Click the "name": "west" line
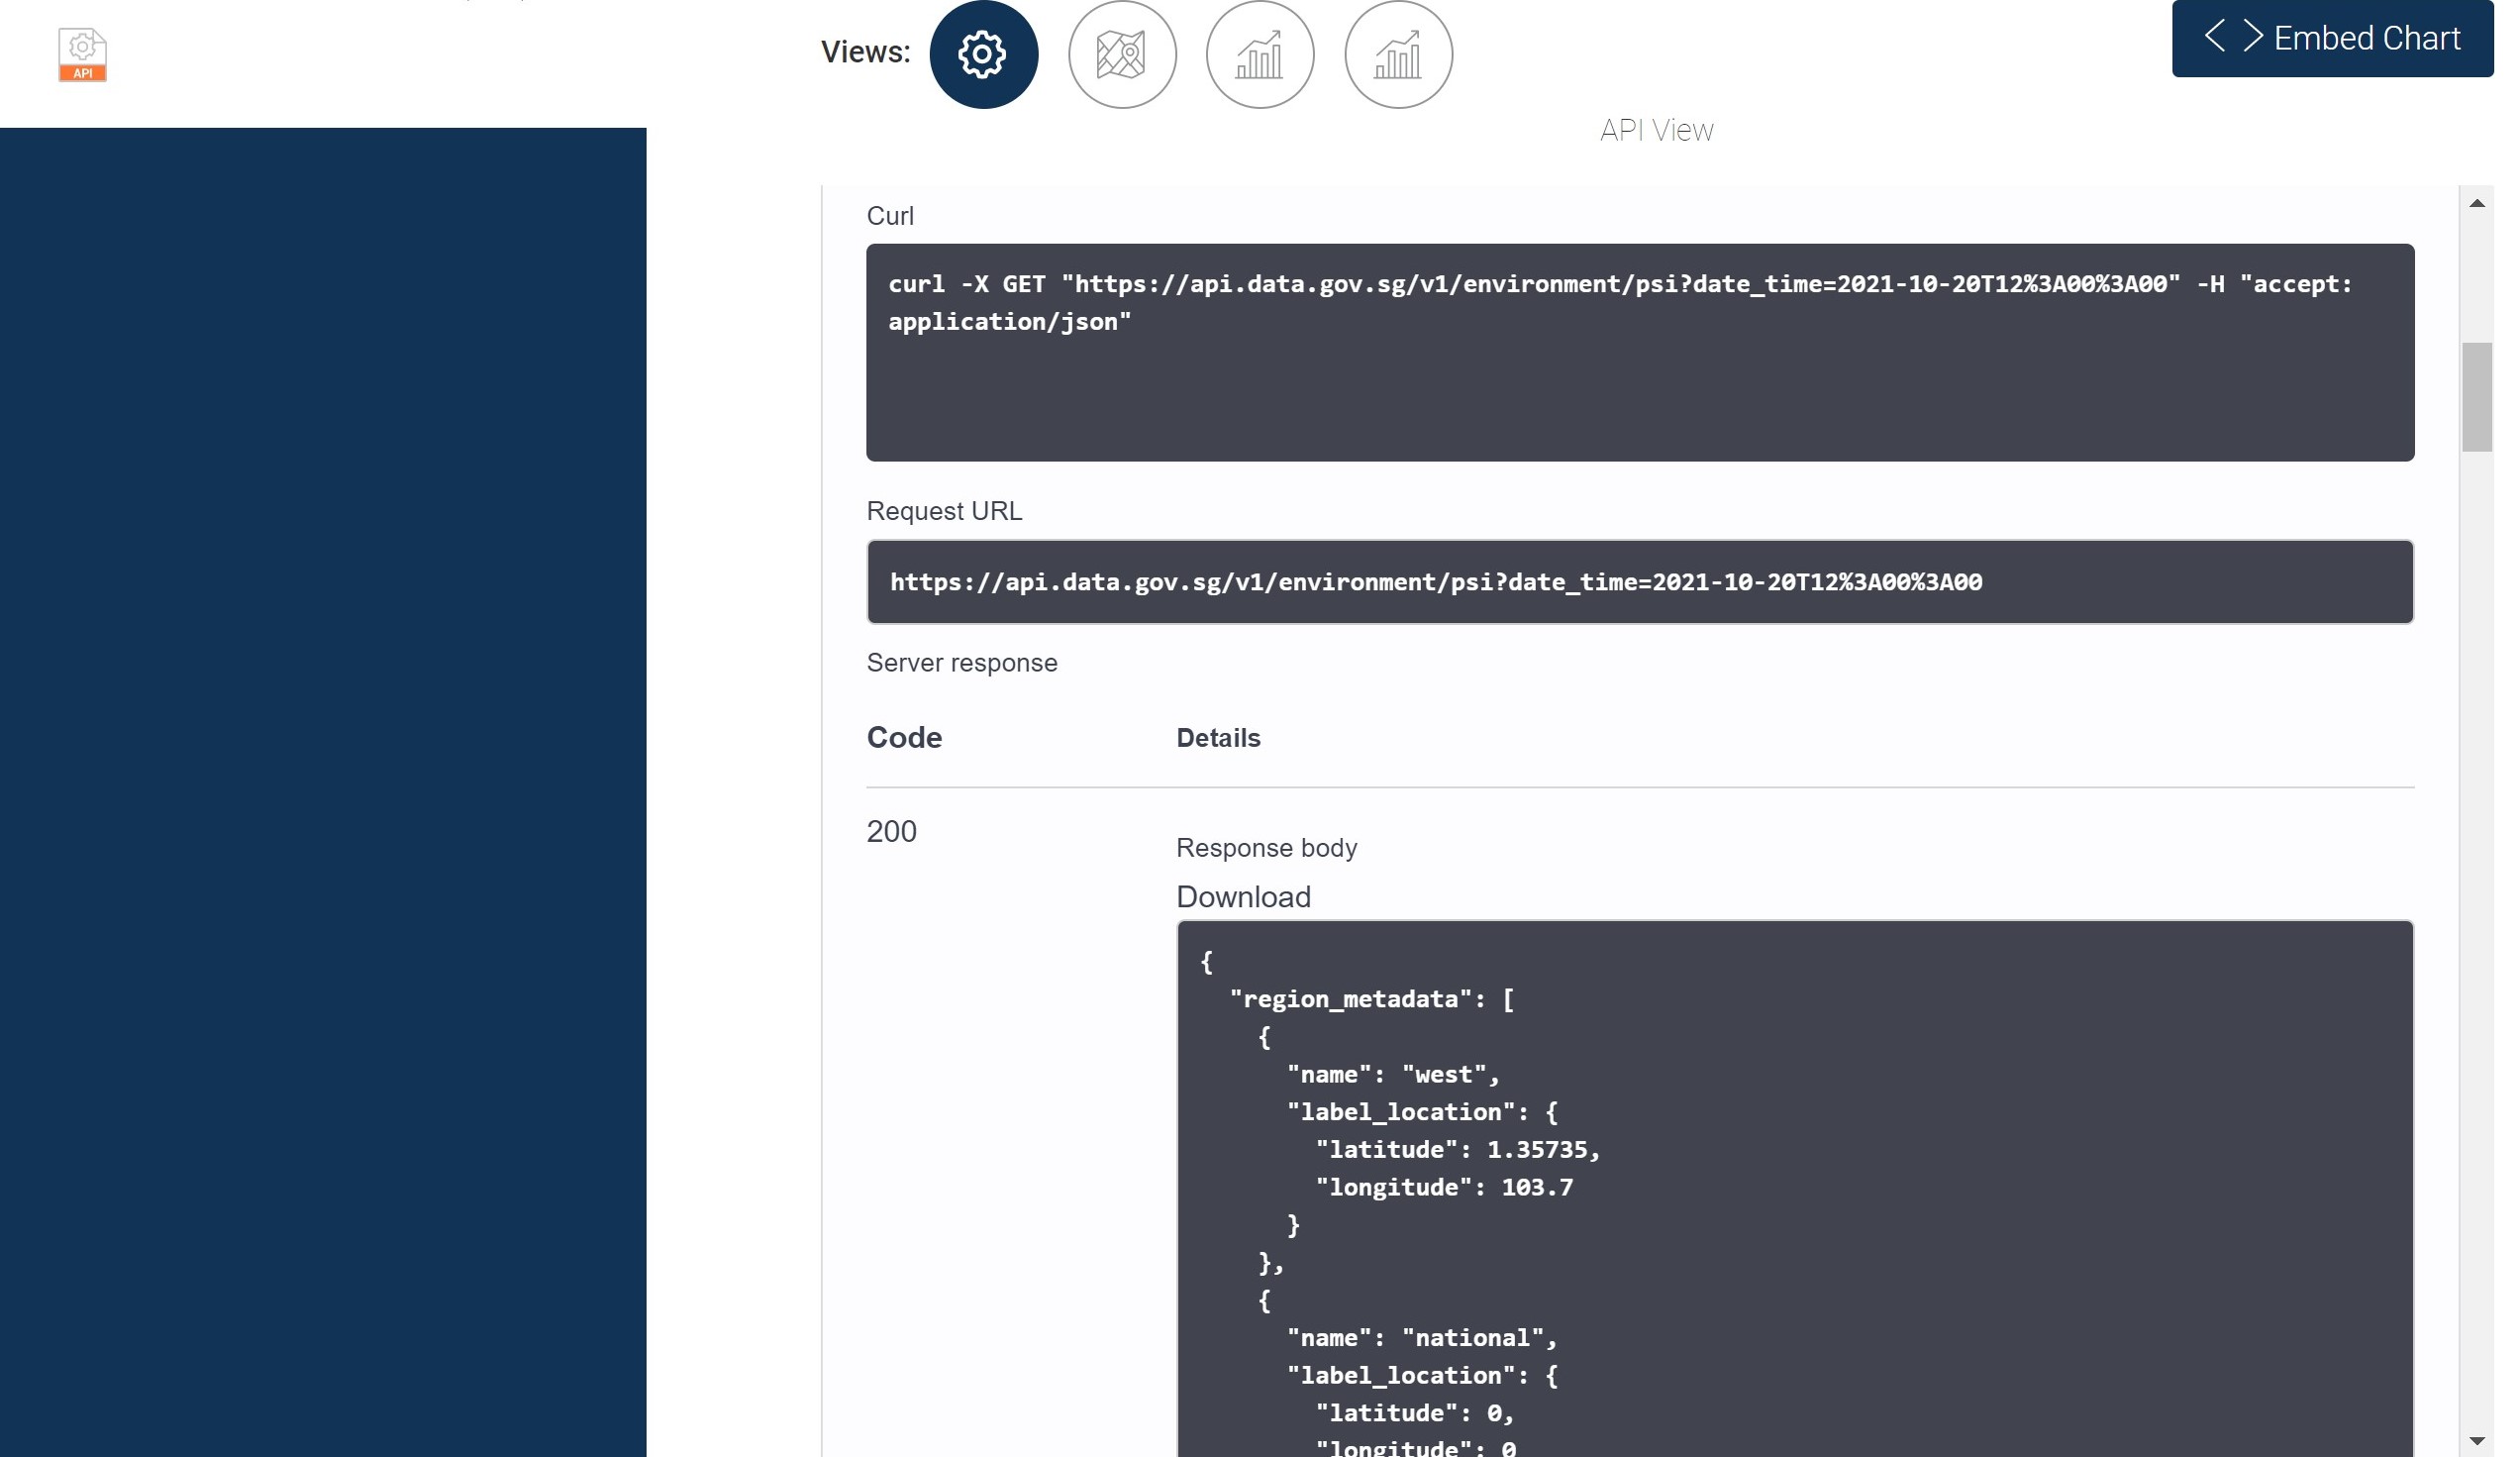The height and width of the screenshot is (1457, 2520). 1393,1074
